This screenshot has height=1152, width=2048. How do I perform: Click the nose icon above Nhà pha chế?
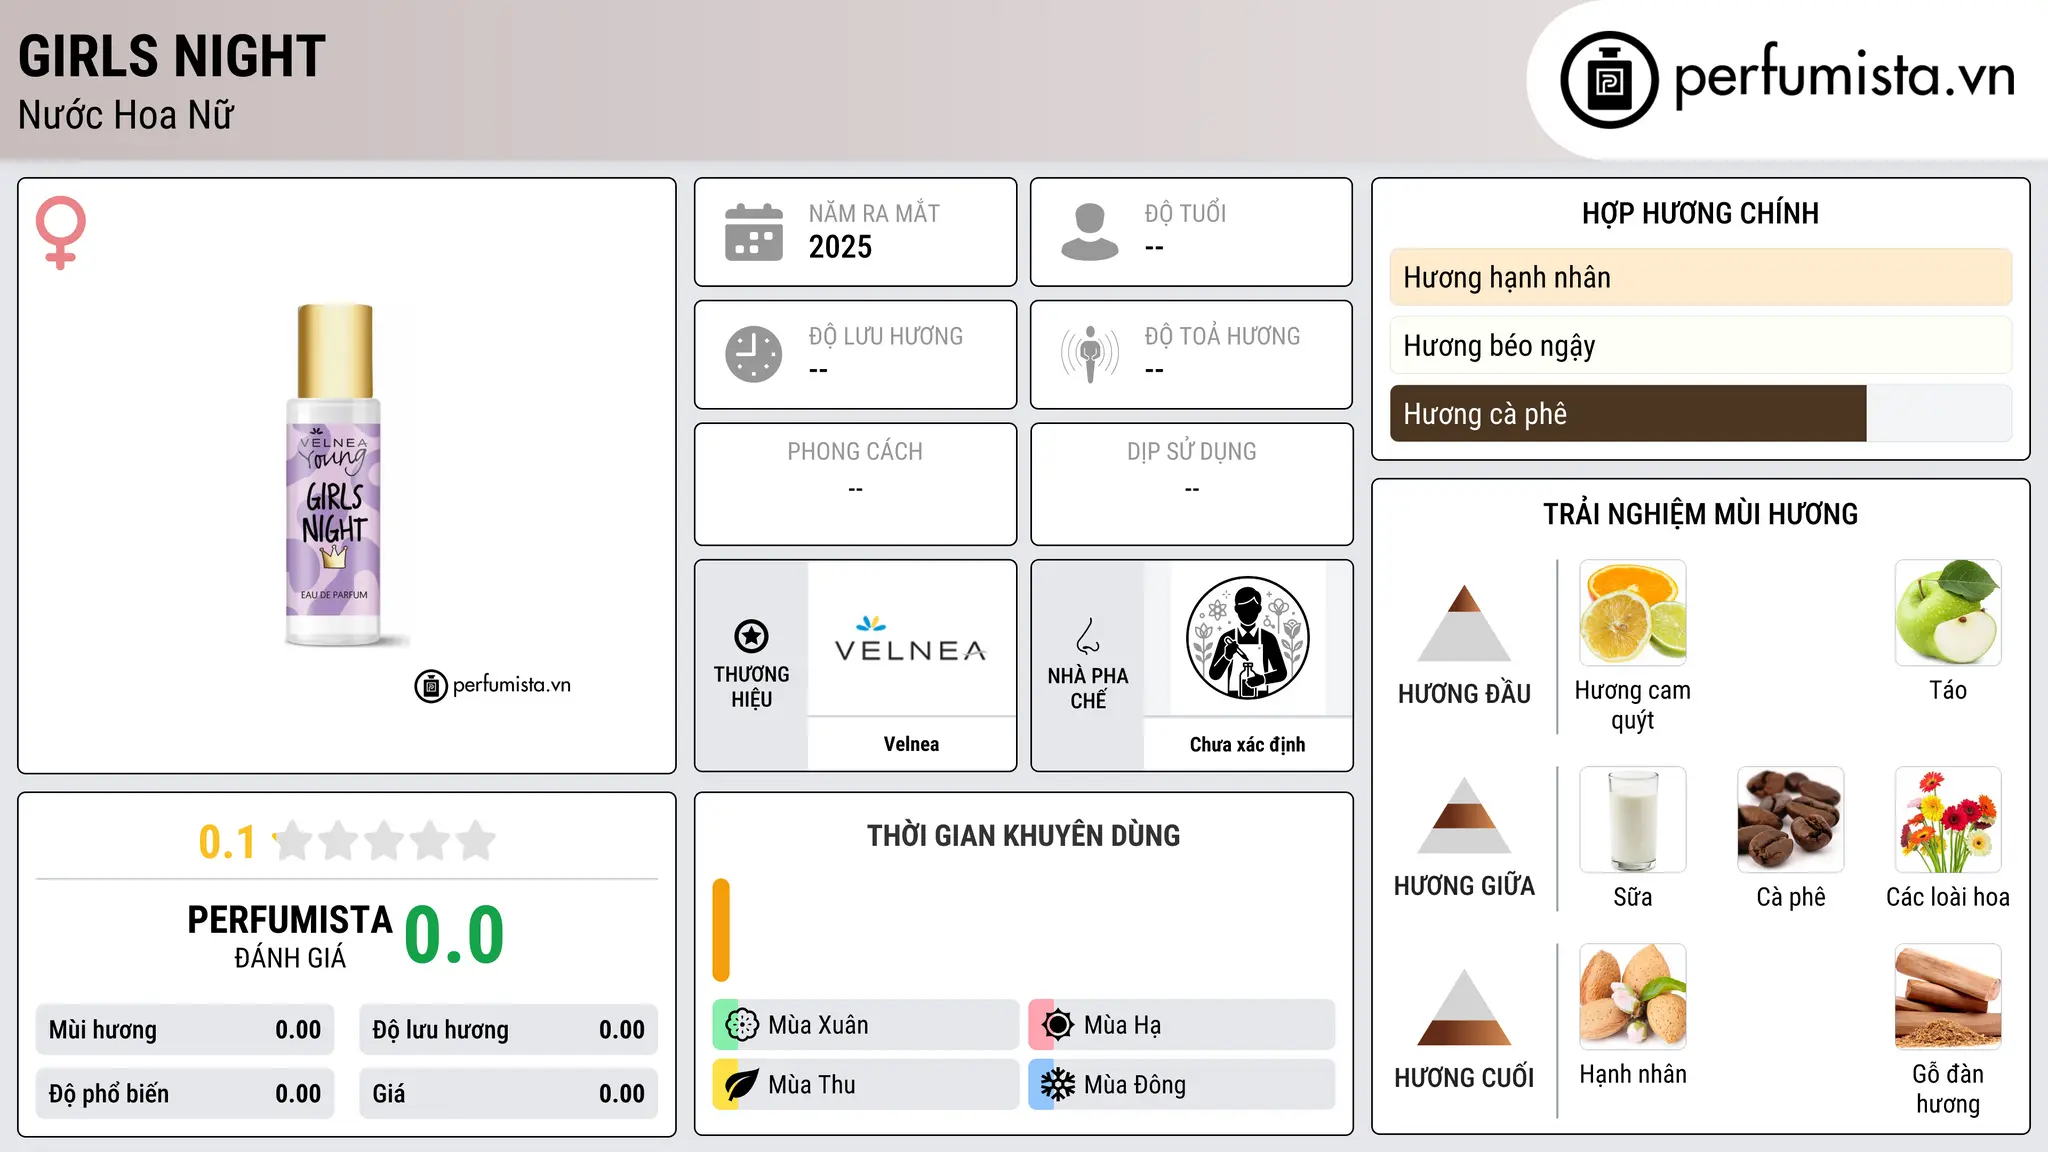pyautogui.click(x=1088, y=636)
